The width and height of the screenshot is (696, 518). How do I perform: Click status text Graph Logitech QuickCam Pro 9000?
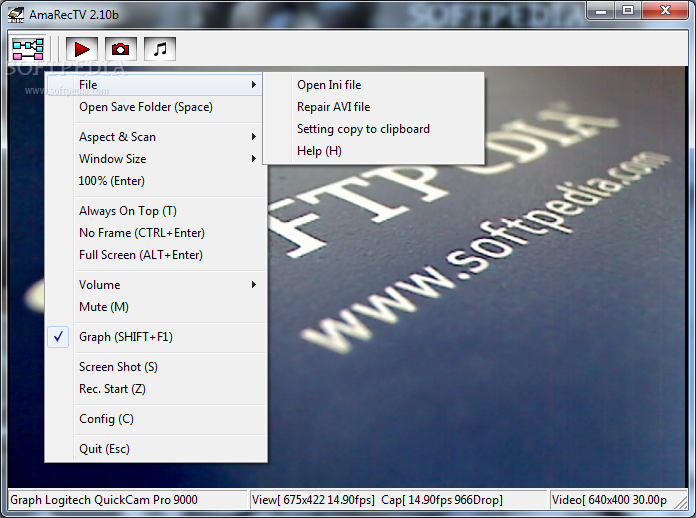point(104,500)
